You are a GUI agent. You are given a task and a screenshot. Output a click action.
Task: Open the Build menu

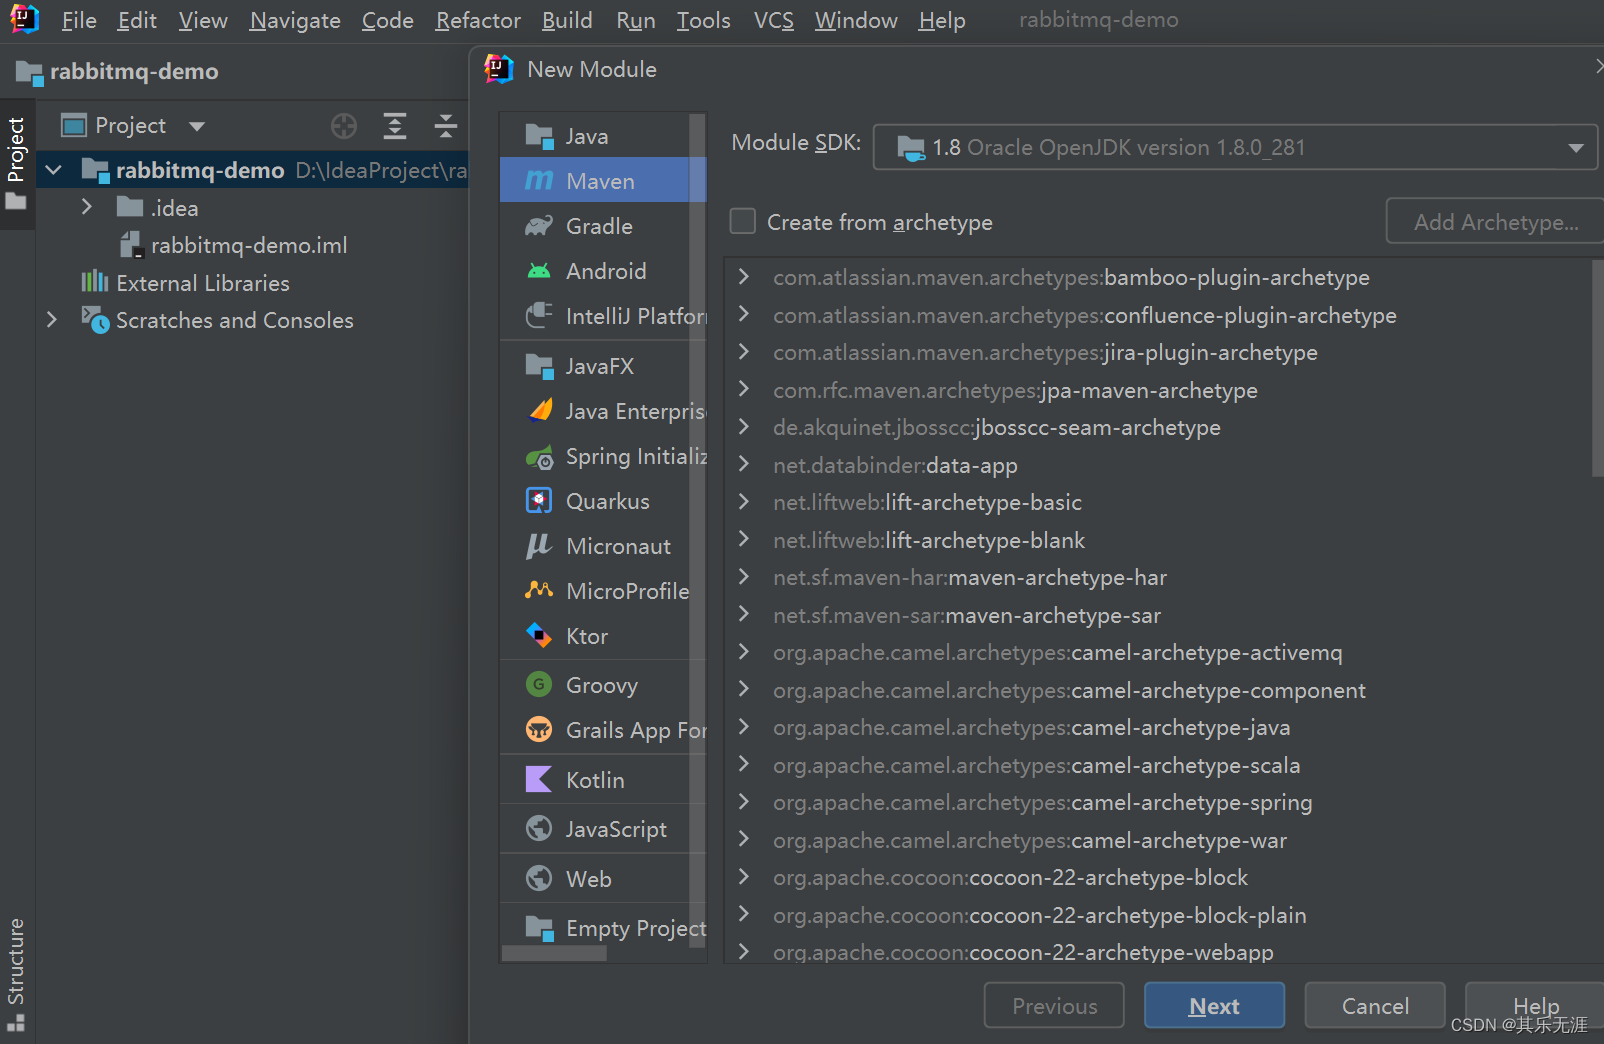pos(567,20)
